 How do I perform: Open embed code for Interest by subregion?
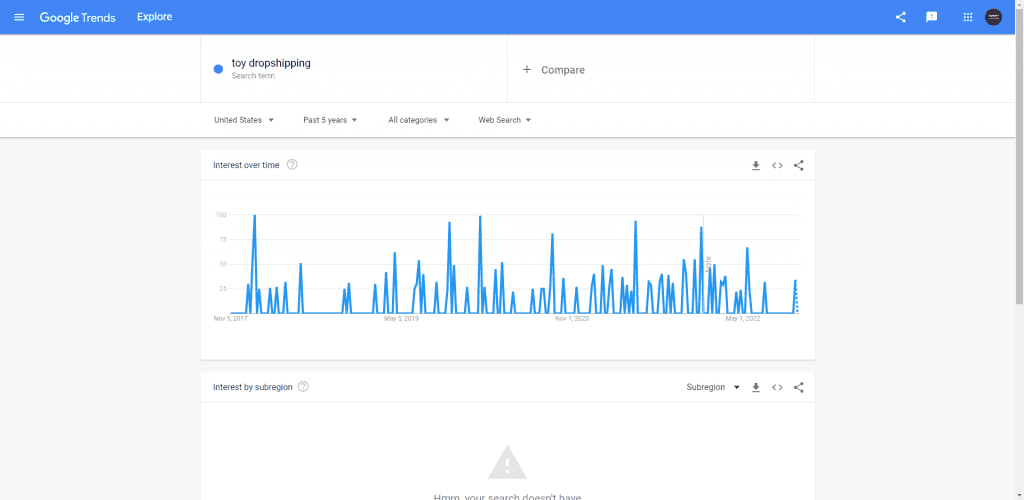click(777, 387)
